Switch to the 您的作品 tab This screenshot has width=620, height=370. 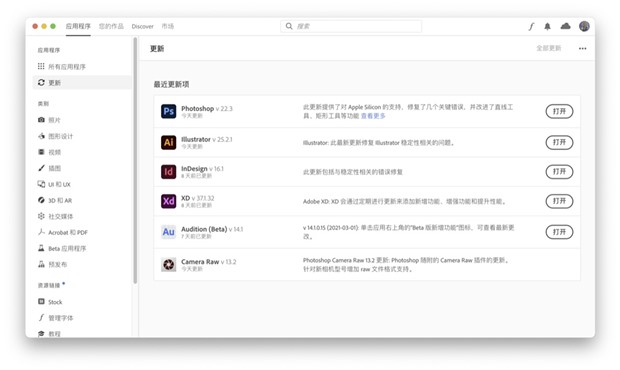[111, 26]
